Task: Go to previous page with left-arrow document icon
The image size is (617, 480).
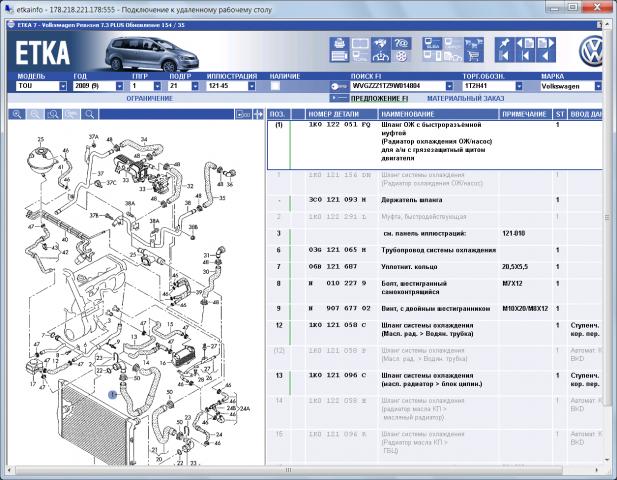Action: tap(525, 43)
